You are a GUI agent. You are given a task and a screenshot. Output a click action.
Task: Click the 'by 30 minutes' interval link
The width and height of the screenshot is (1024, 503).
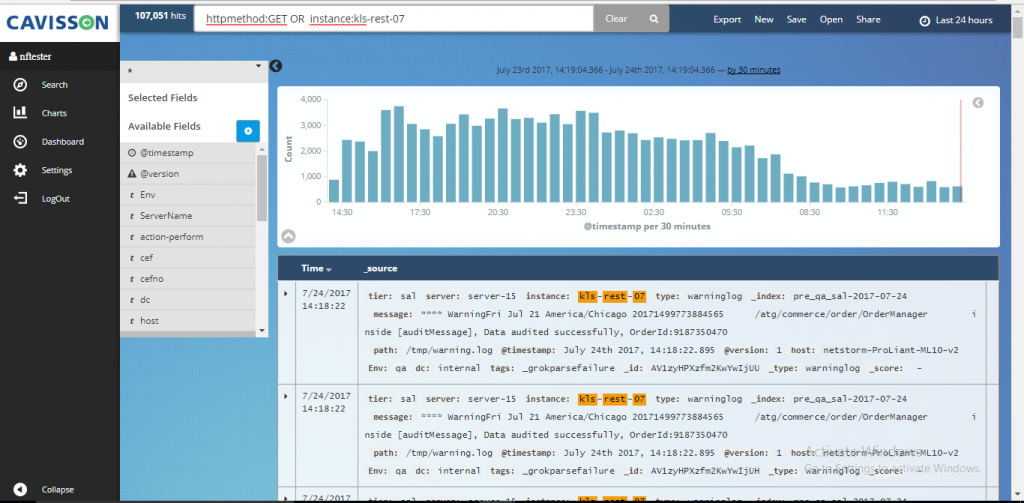754,70
